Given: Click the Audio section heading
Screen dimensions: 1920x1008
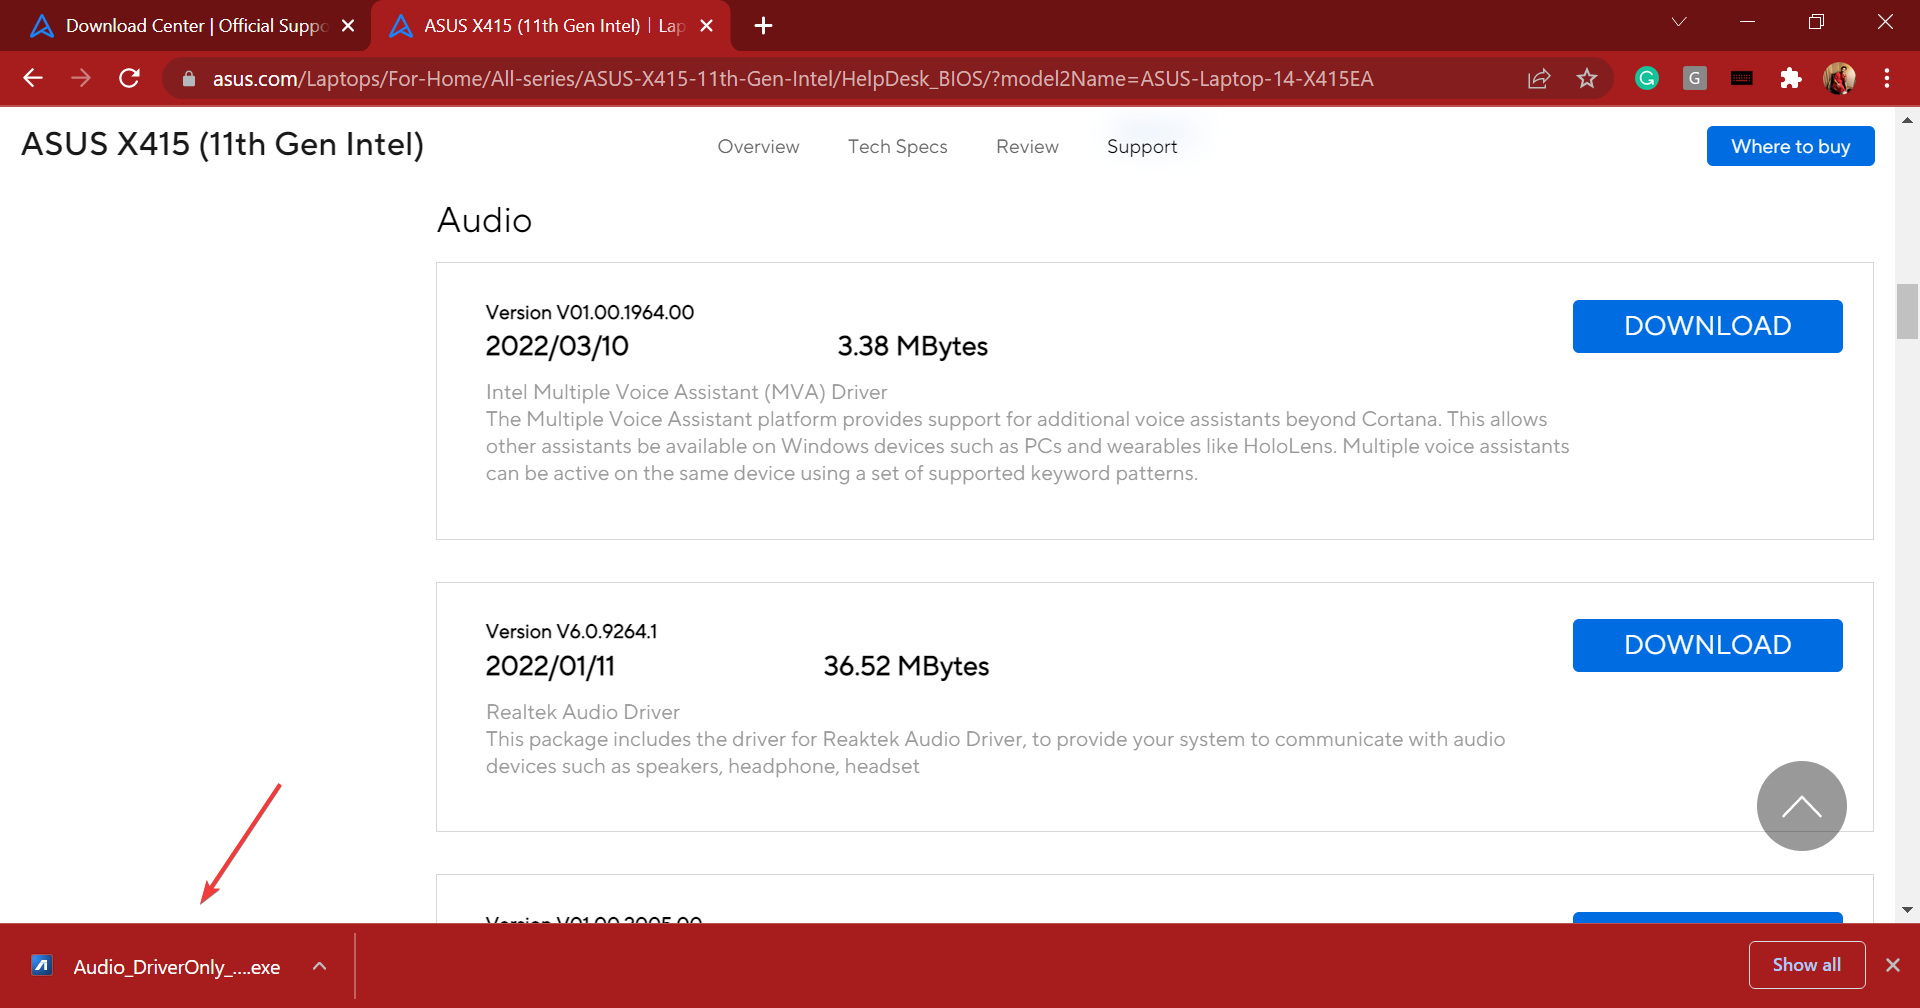Looking at the screenshot, I should click(x=484, y=220).
